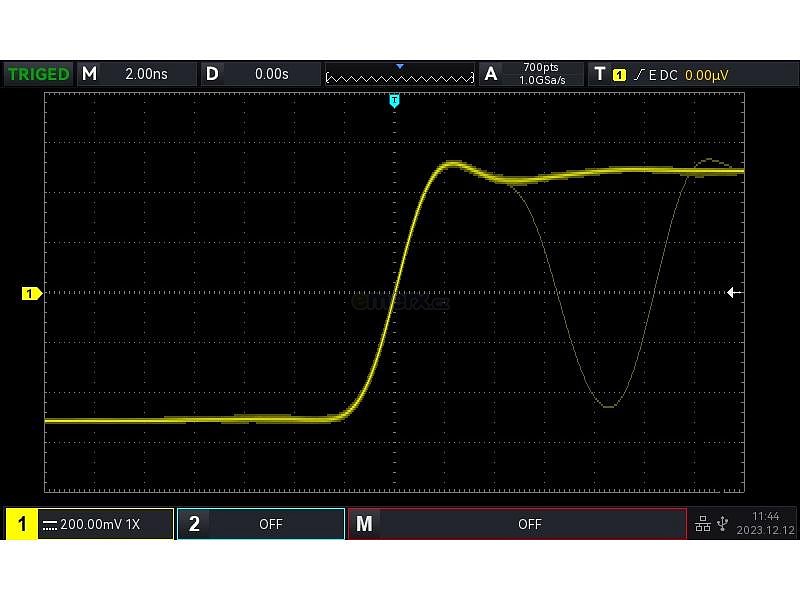Click the white trigger level arrow on right edge
Screen dimensions: 800x600
[x=733, y=293]
